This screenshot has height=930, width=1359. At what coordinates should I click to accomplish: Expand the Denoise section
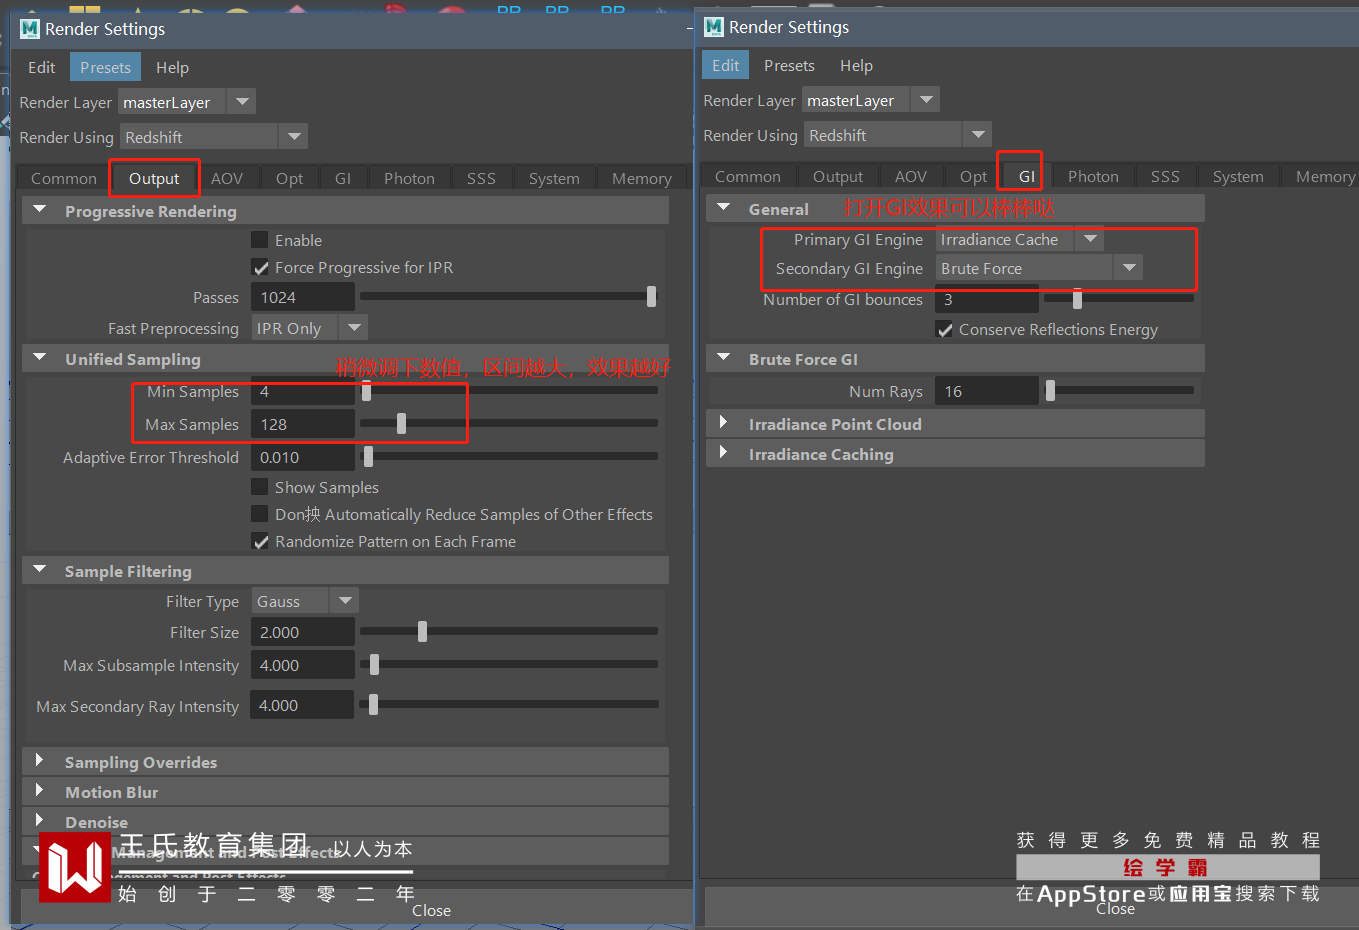pyautogui.click(x=40, y=821)
